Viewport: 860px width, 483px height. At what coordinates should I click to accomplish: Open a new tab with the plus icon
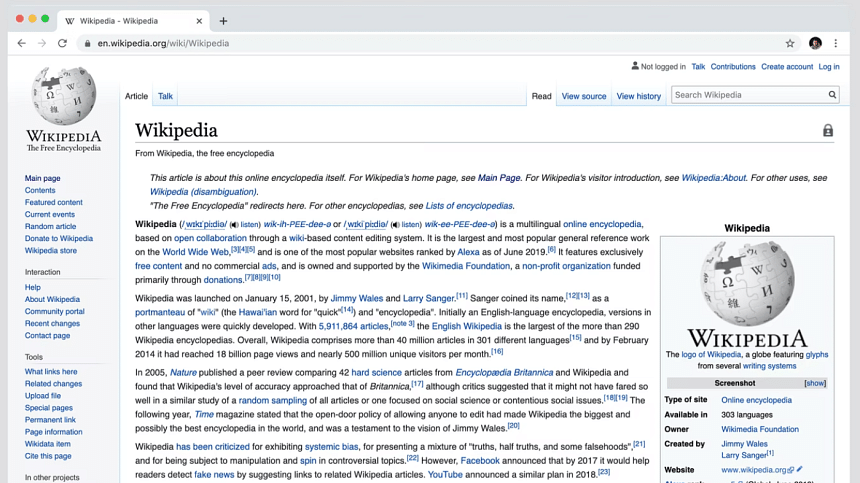(x=223, y=21)
